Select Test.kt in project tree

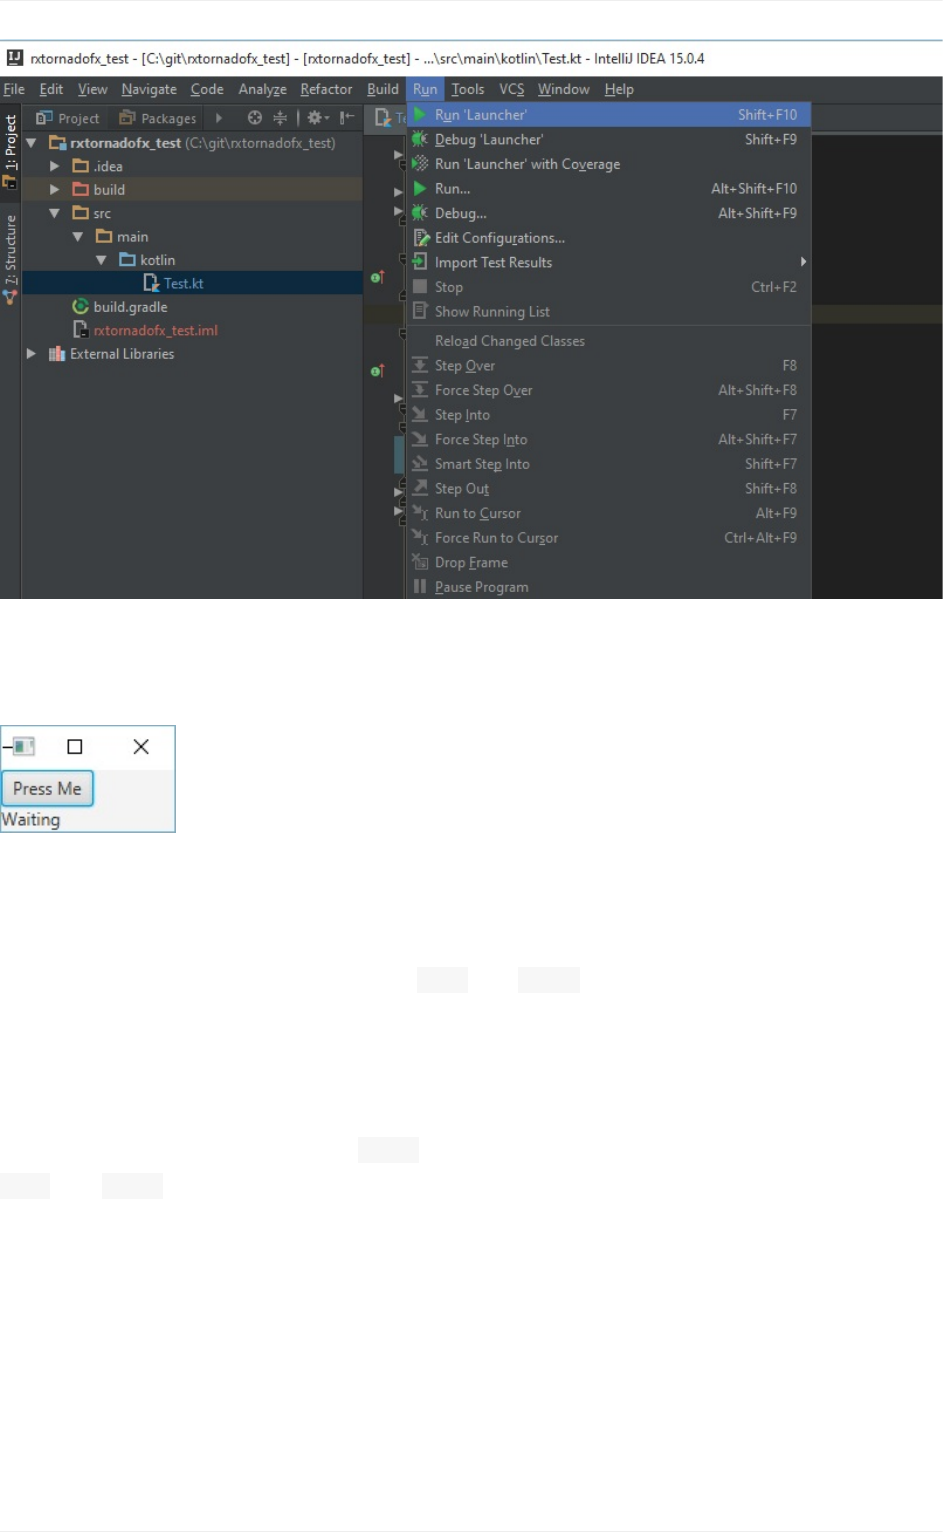[x=183, y=283]
